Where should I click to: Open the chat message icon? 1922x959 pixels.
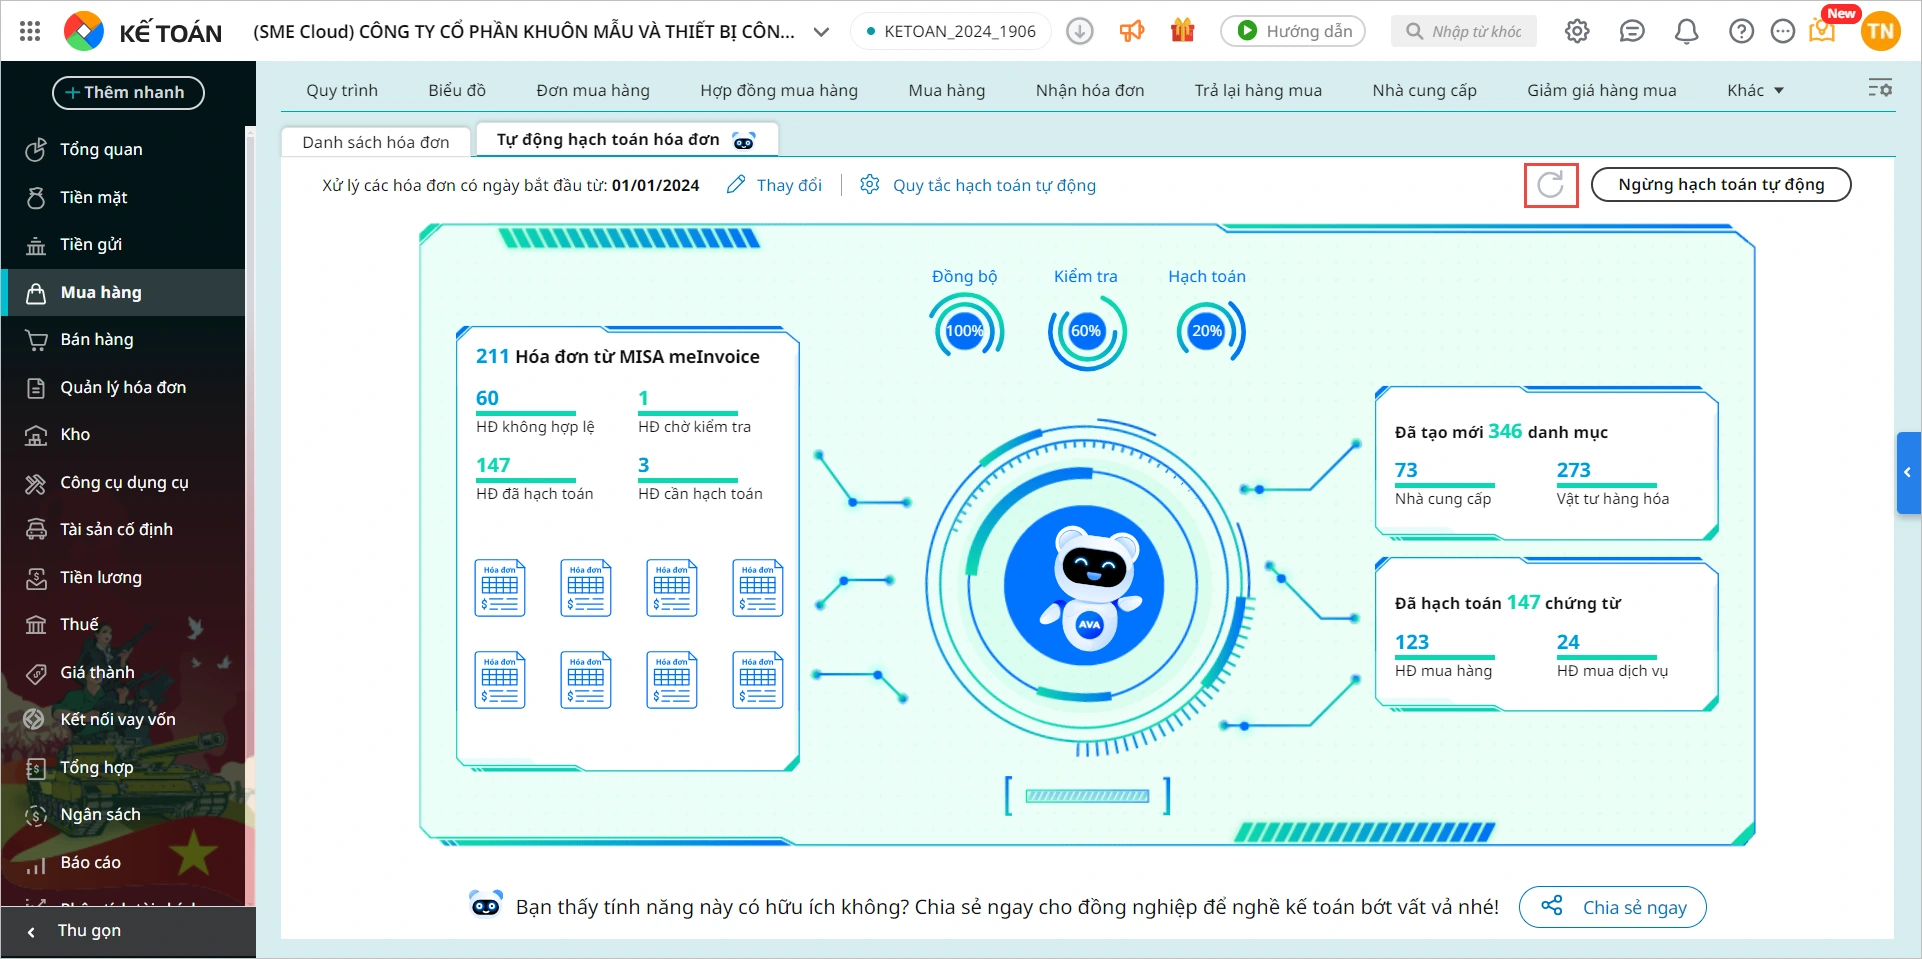click(1632, 31)
